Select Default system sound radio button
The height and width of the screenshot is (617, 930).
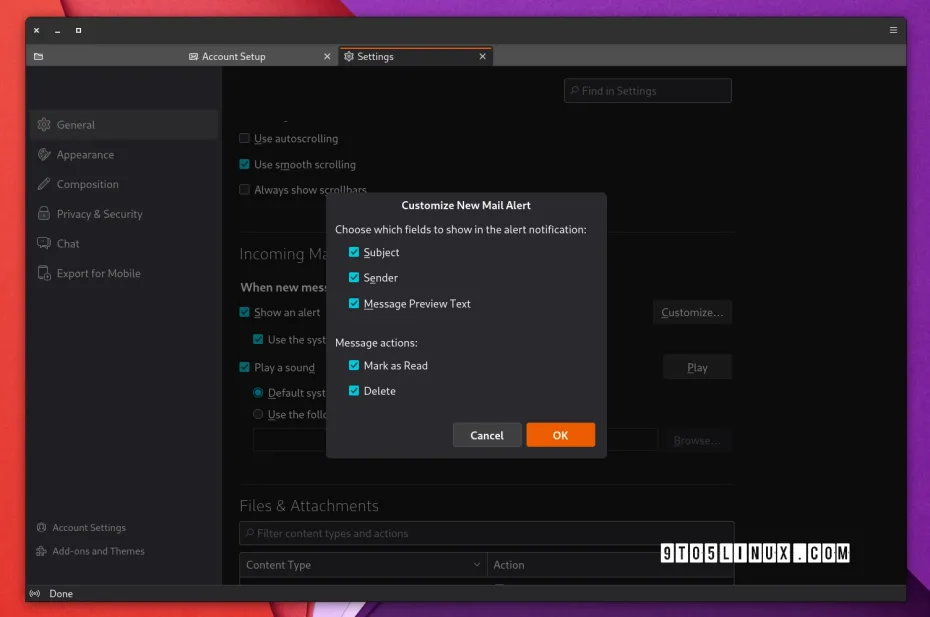click(258, 392)
